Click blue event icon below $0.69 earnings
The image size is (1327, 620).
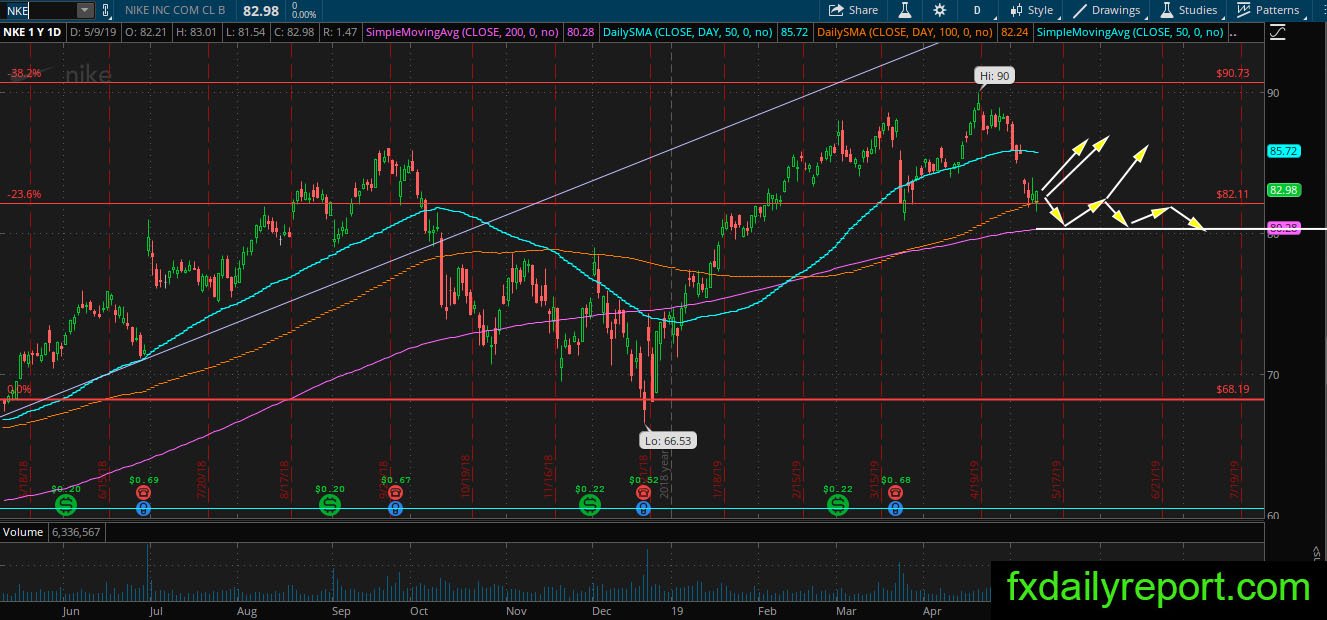tap(144, 508)
